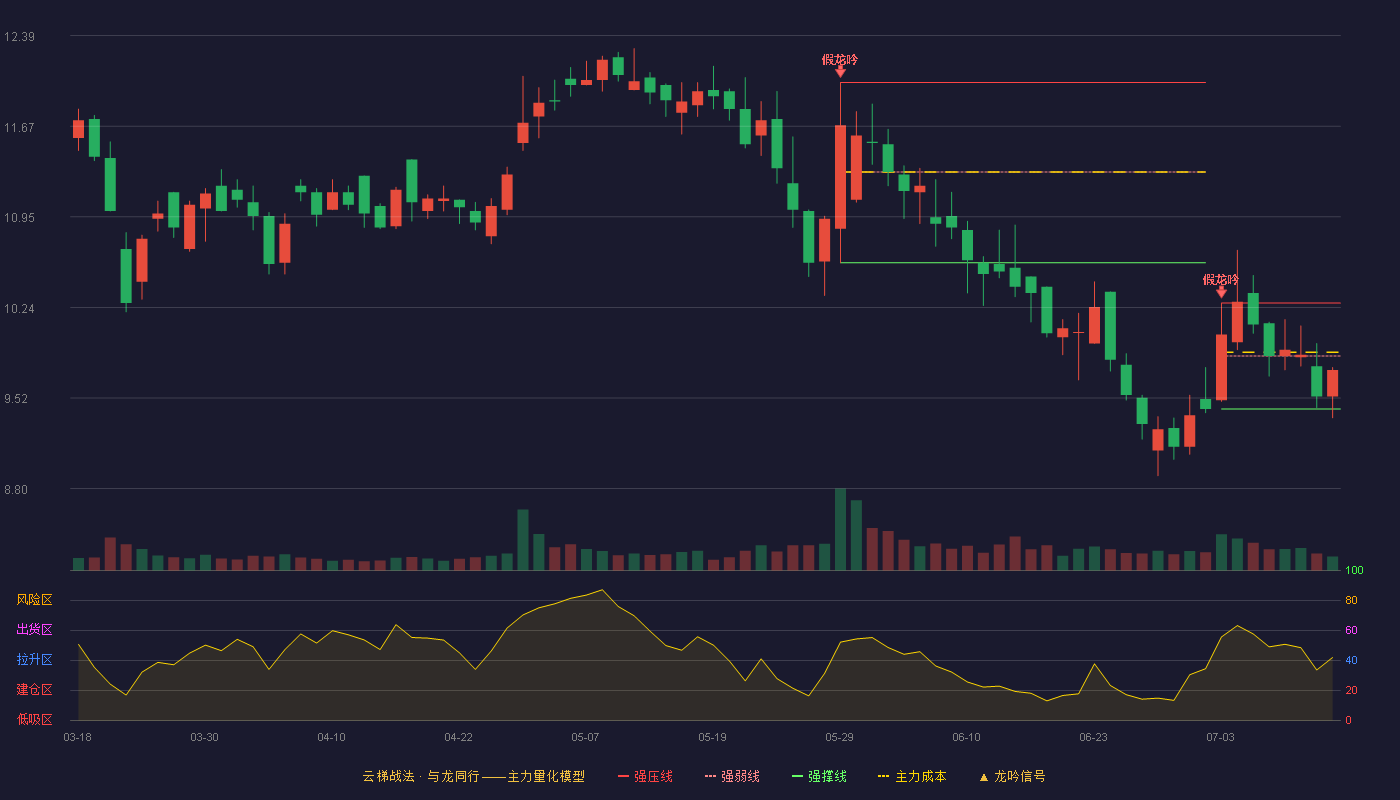Toggle the 强压线 legend item
Screen dimensions: 1400x800
(645, 776)
